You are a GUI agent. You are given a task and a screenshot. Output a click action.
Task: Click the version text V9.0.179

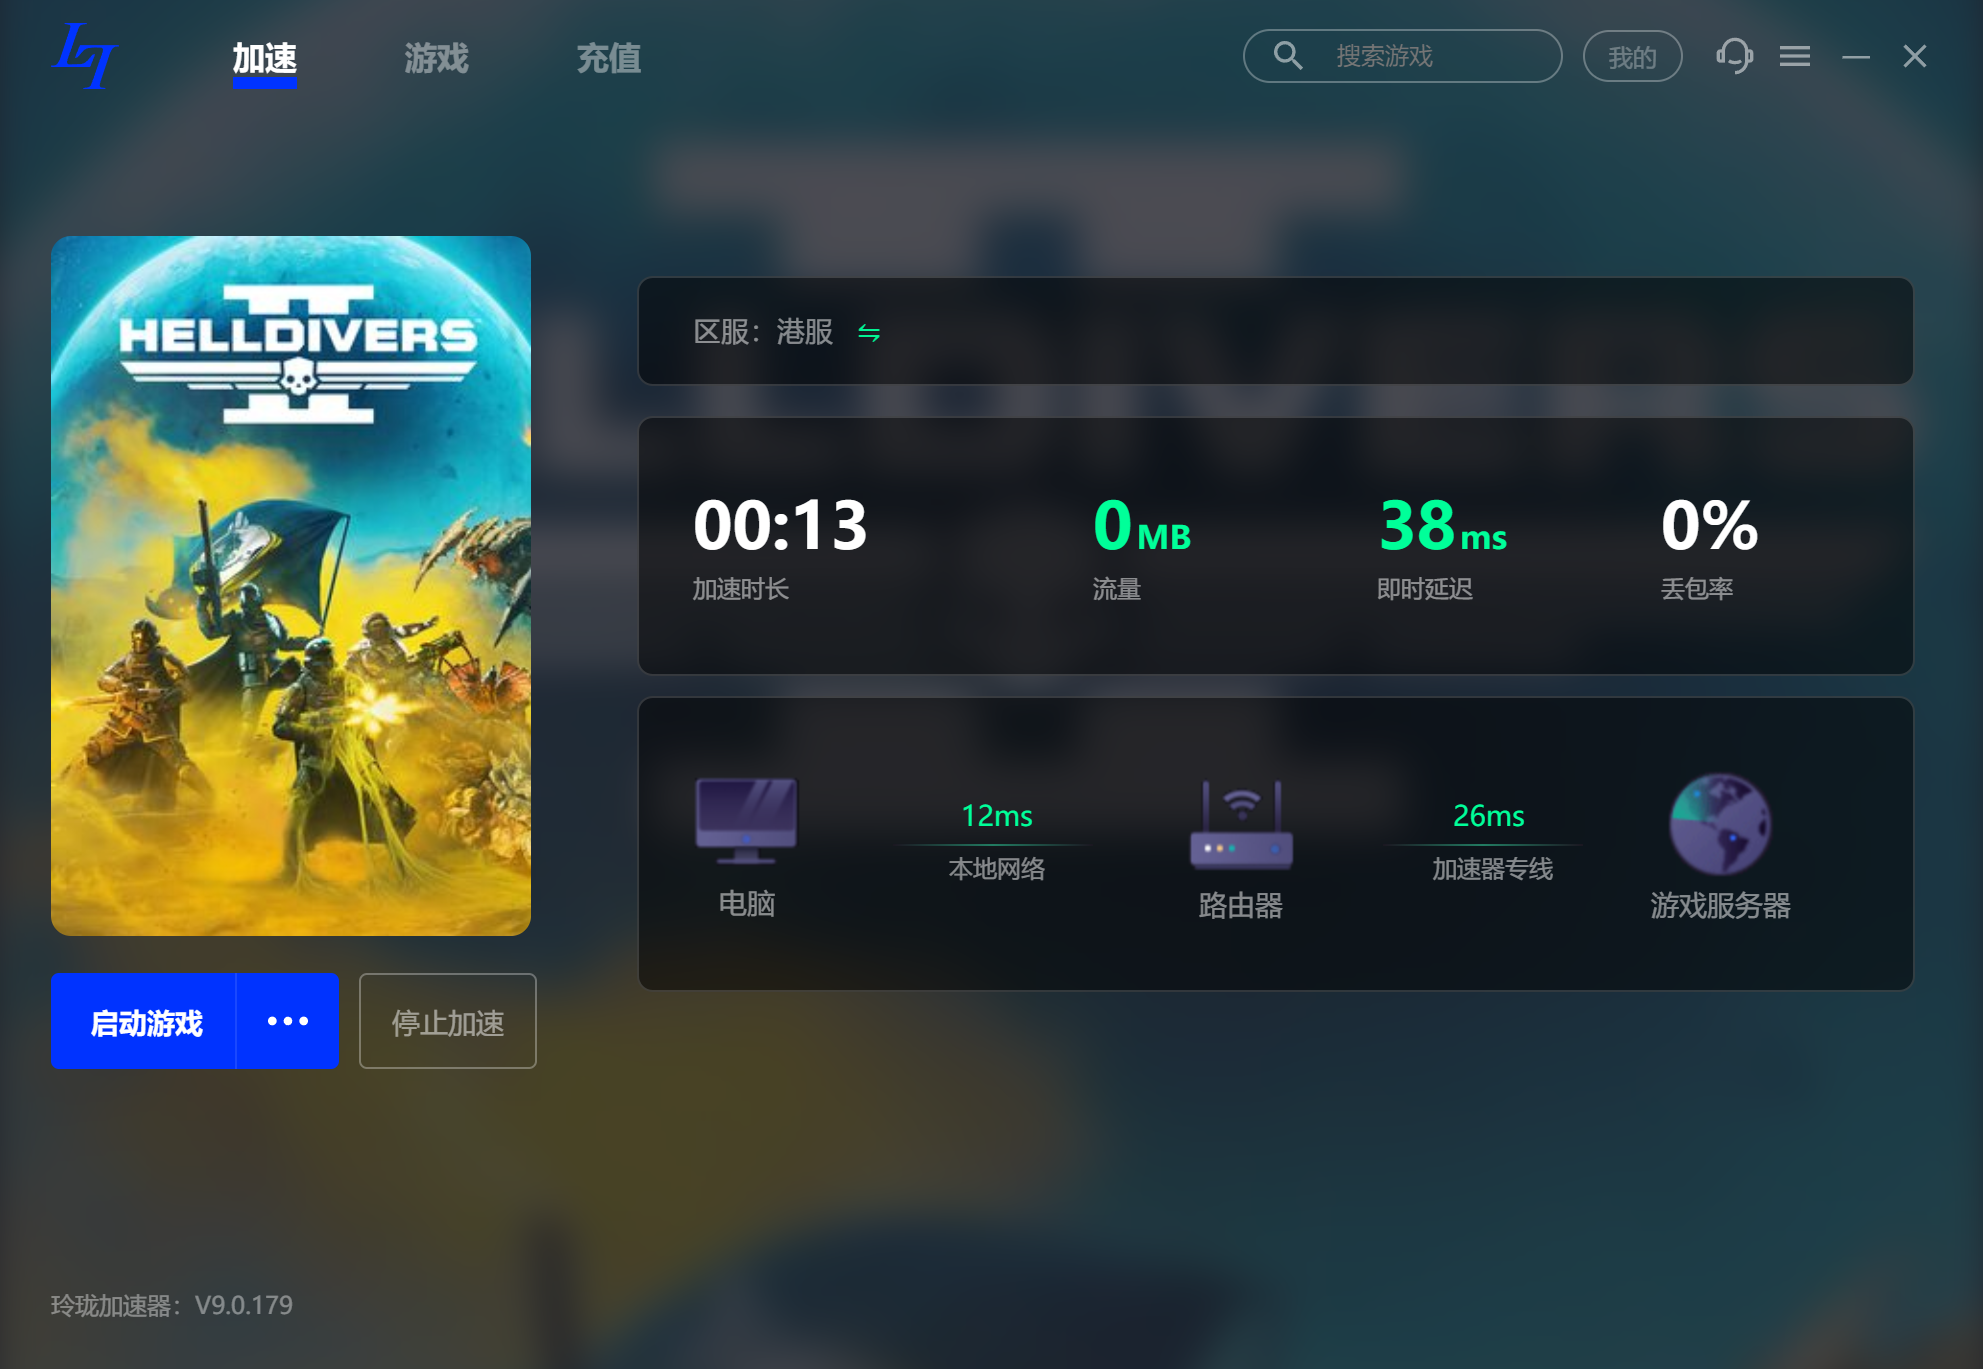243,1305
